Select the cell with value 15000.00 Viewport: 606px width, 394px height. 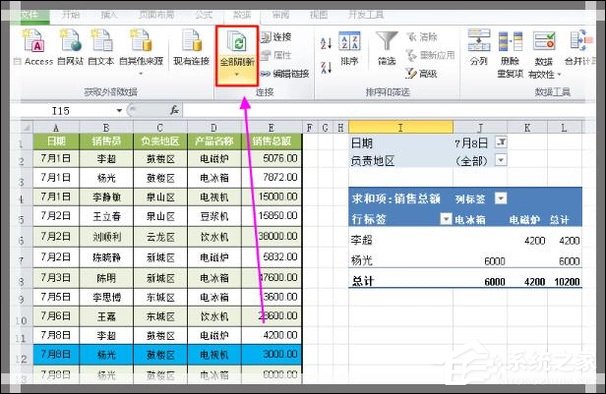271,197
